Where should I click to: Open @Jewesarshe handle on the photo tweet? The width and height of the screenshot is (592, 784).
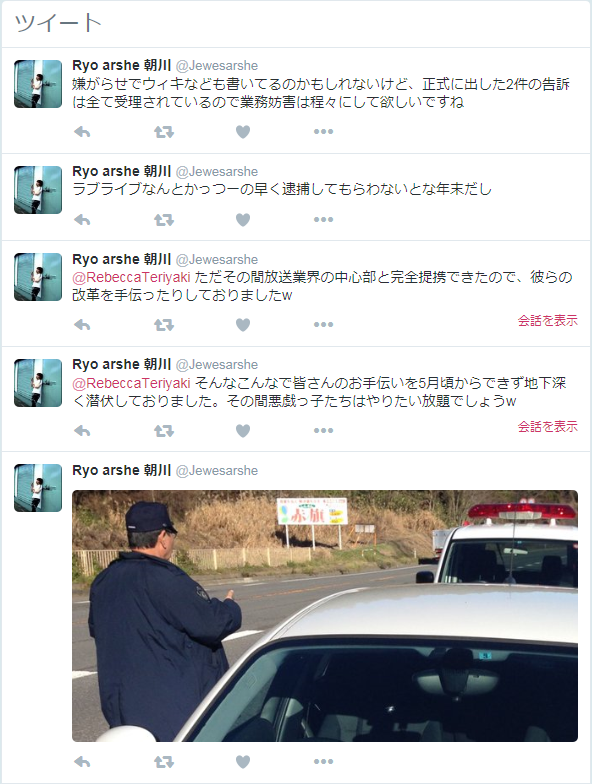[217, 470]
